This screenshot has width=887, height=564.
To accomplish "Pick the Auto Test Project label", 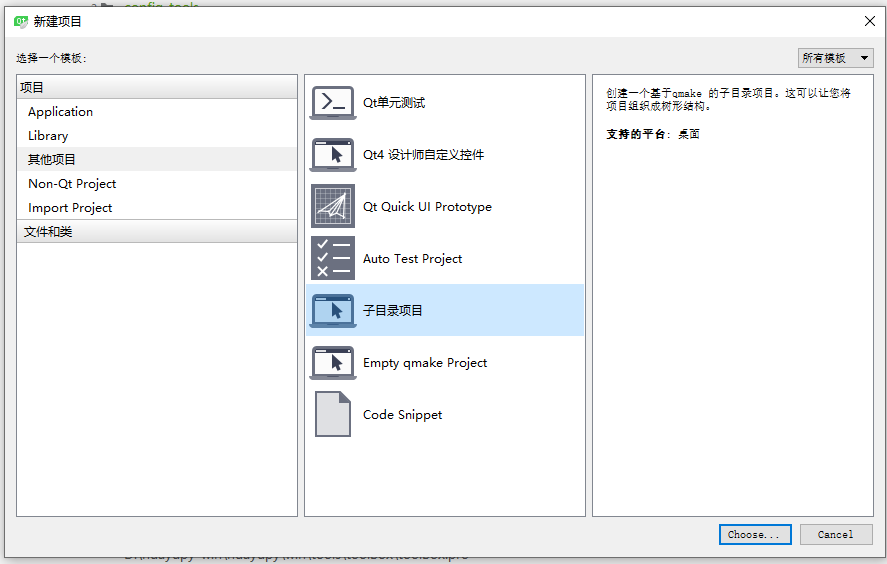I will tap(412, 259).
